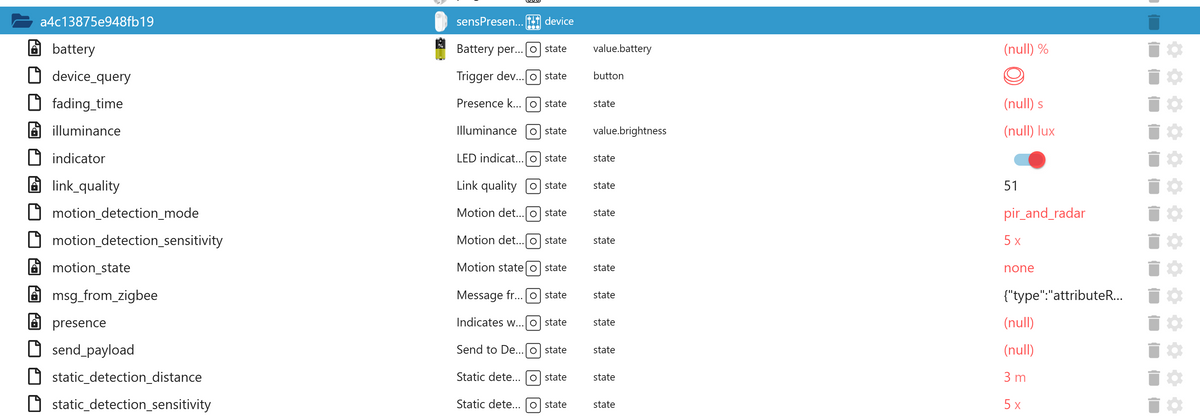Delete the battery state object
The height and width of the screenshot is (419, 1200).
click(1154, 49)
